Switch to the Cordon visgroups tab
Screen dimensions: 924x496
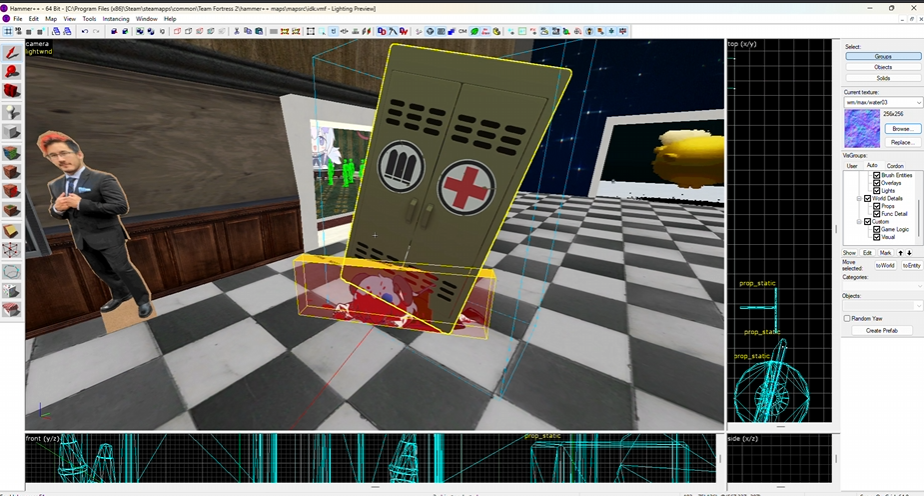pyautogui.click(x=895, y=166)
